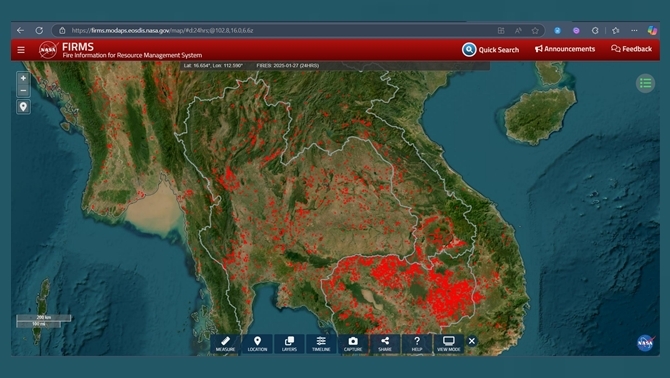Share the current map view
This screenshot has width=670, height=378.
tap(385, 343)
